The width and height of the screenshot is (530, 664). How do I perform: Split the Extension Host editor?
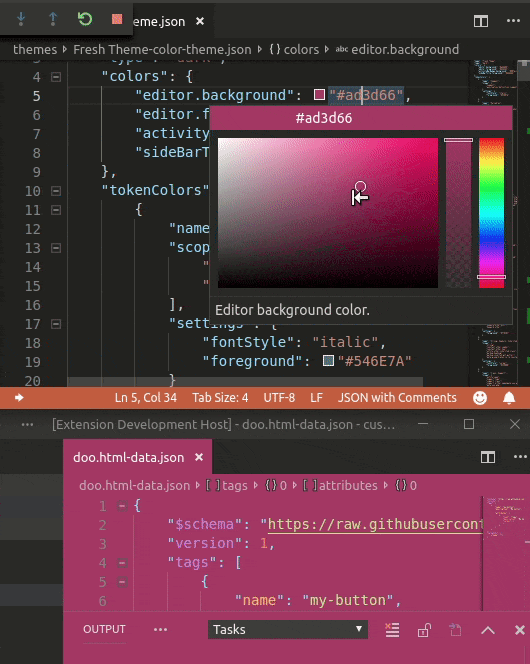[x=488, y=457]
